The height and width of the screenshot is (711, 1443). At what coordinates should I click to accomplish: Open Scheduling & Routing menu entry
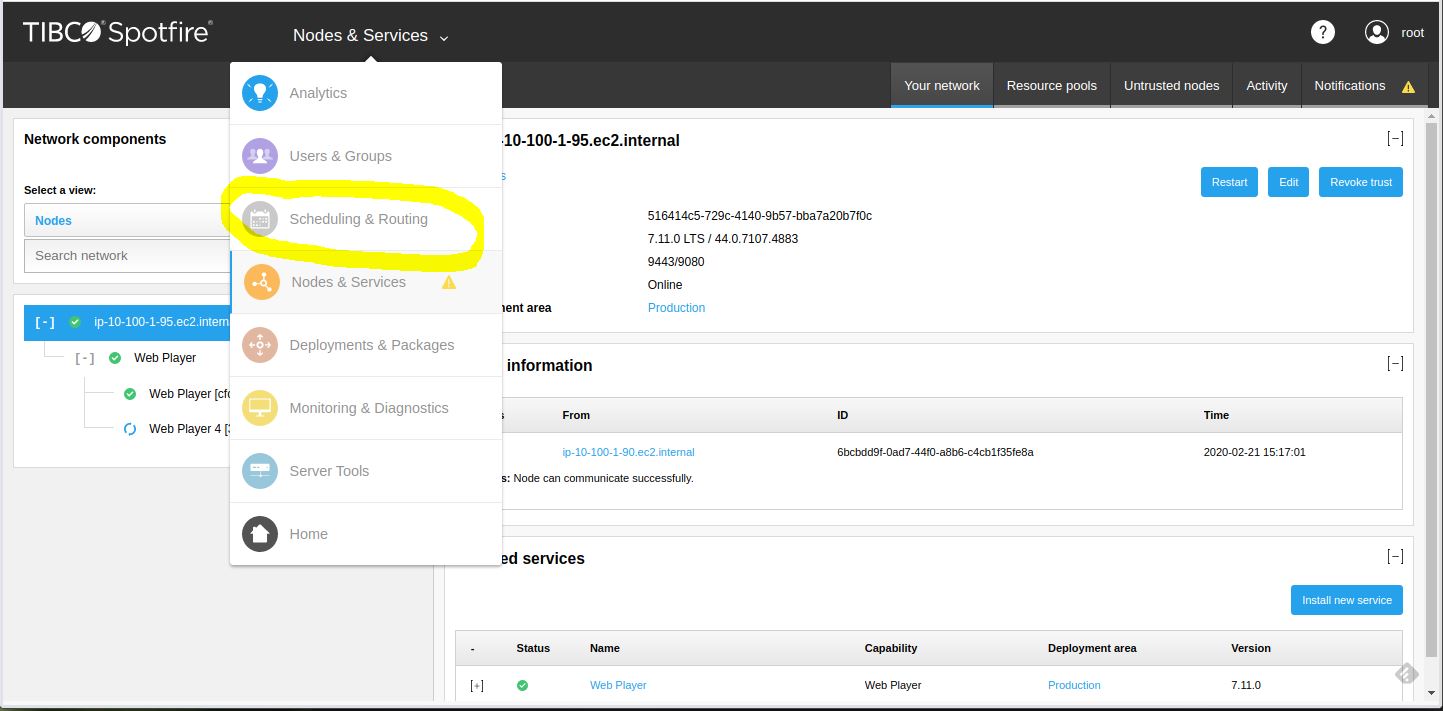[x=366, y=219]
